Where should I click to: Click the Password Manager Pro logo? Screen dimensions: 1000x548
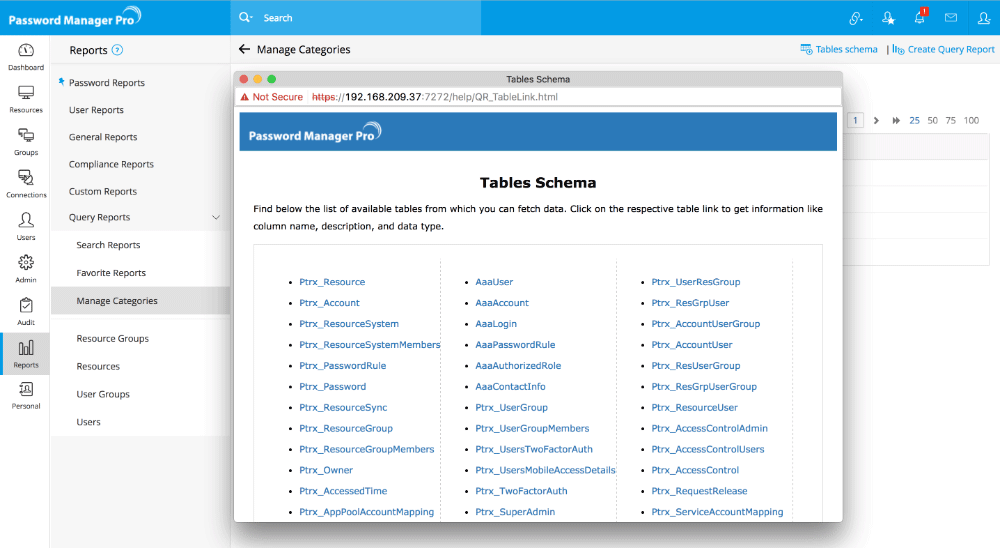tap(75, 17)
